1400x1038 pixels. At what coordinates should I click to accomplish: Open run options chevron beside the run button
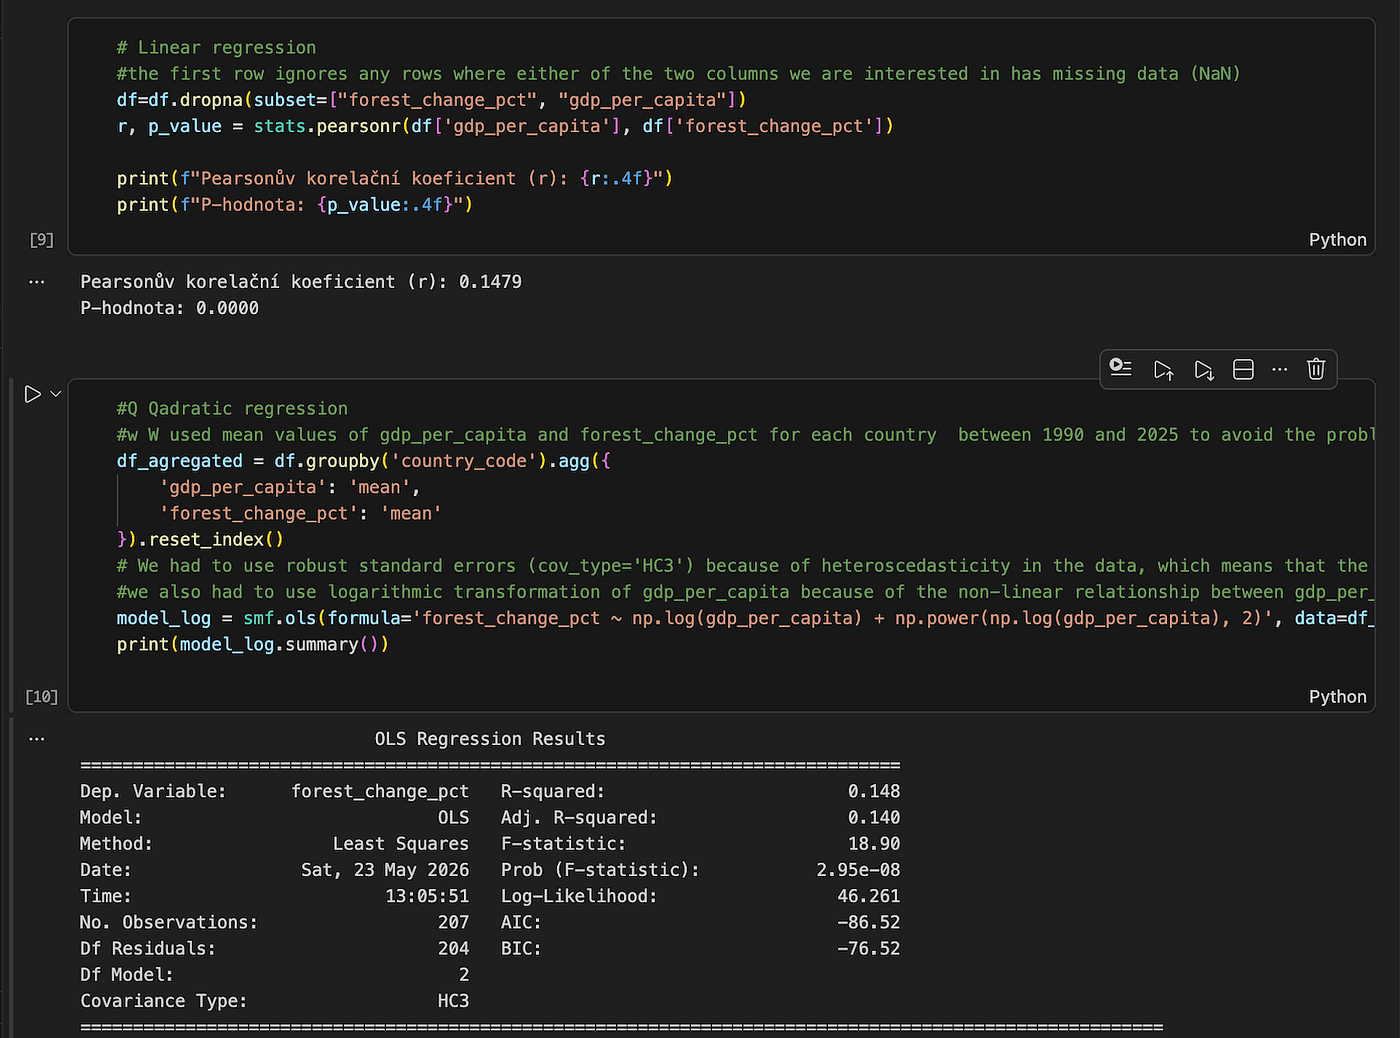56,394
